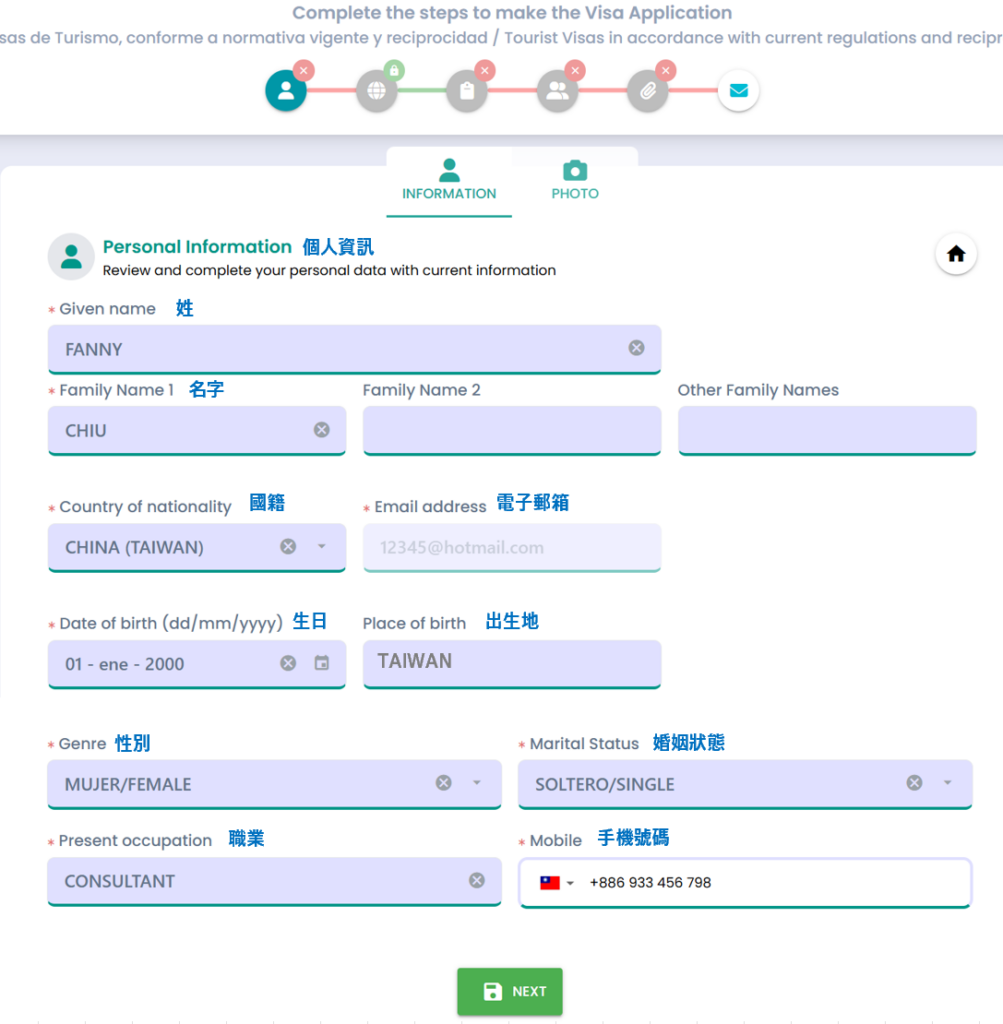
Task: Click the person step icon in progress bar
Action: (286, 91)
